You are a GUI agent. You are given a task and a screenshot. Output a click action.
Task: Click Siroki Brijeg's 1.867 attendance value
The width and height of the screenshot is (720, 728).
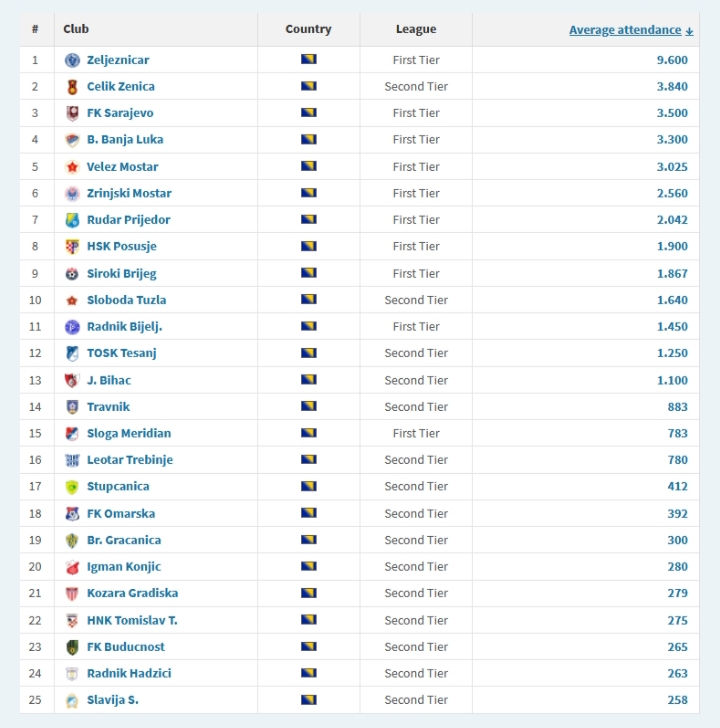click(672, 273)
